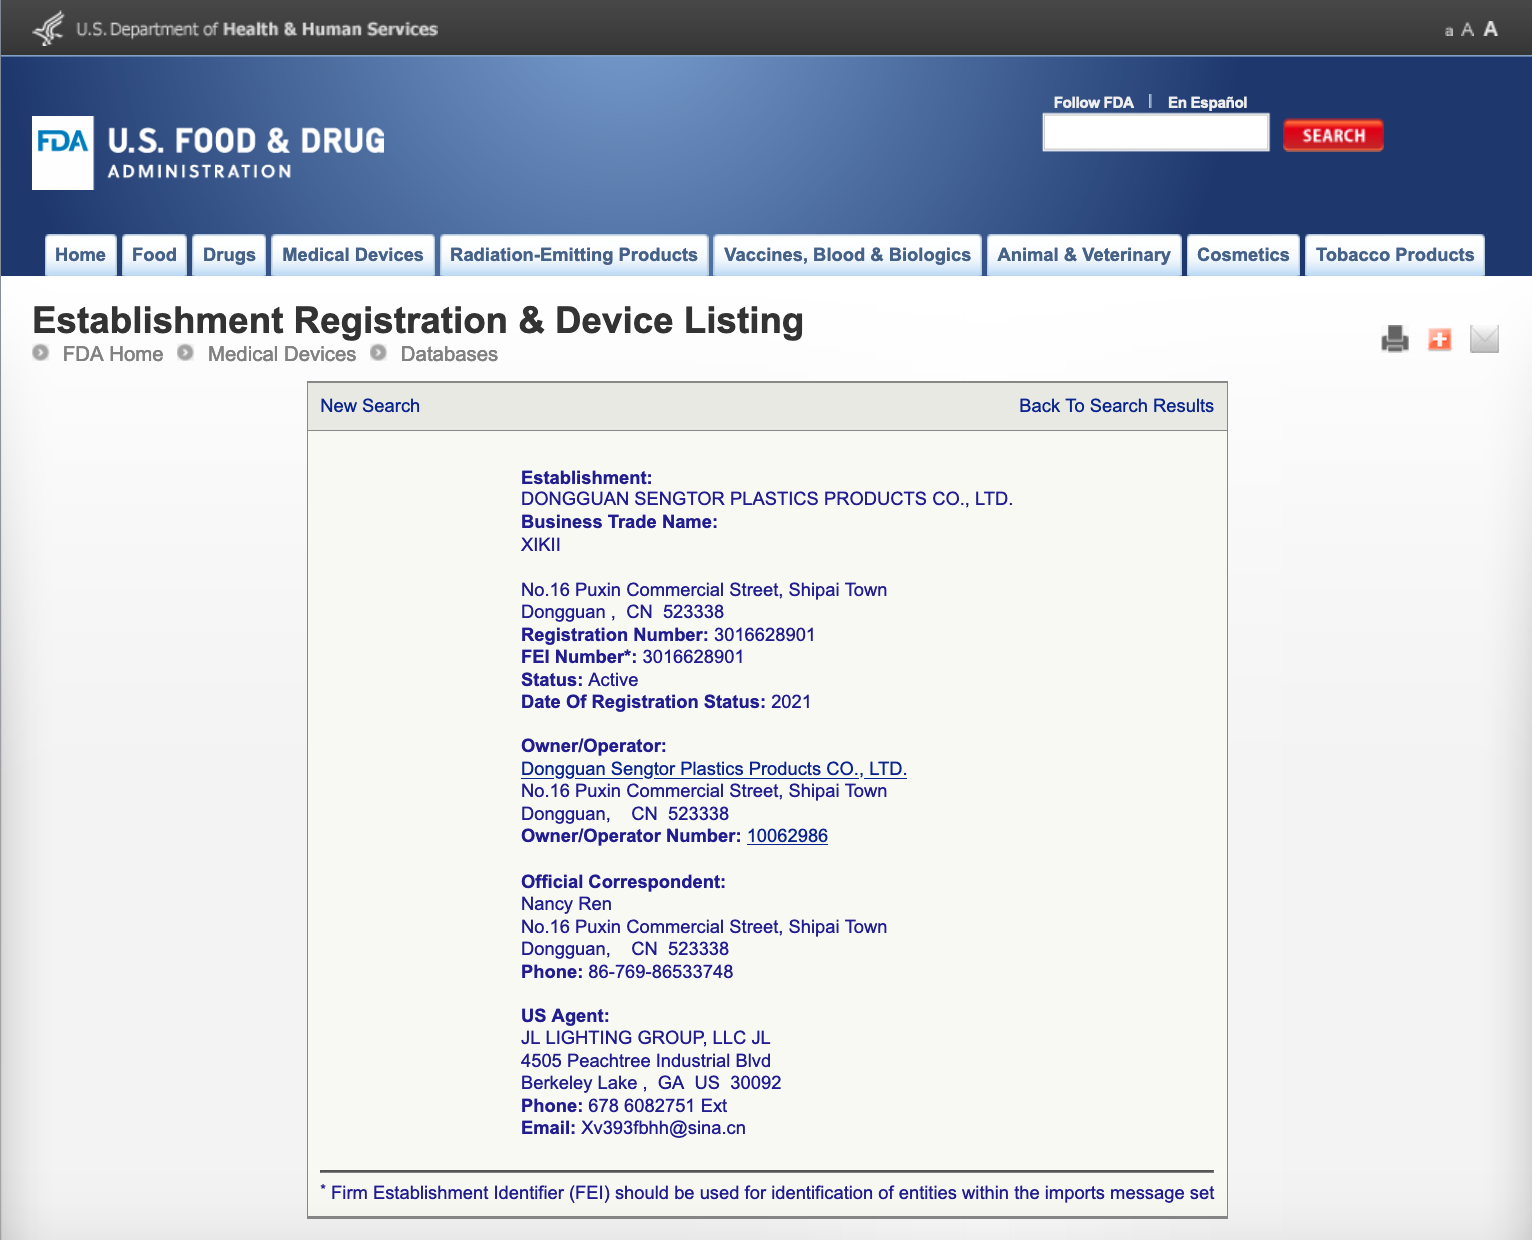Click the FEI footnote text

(767, 1193)
